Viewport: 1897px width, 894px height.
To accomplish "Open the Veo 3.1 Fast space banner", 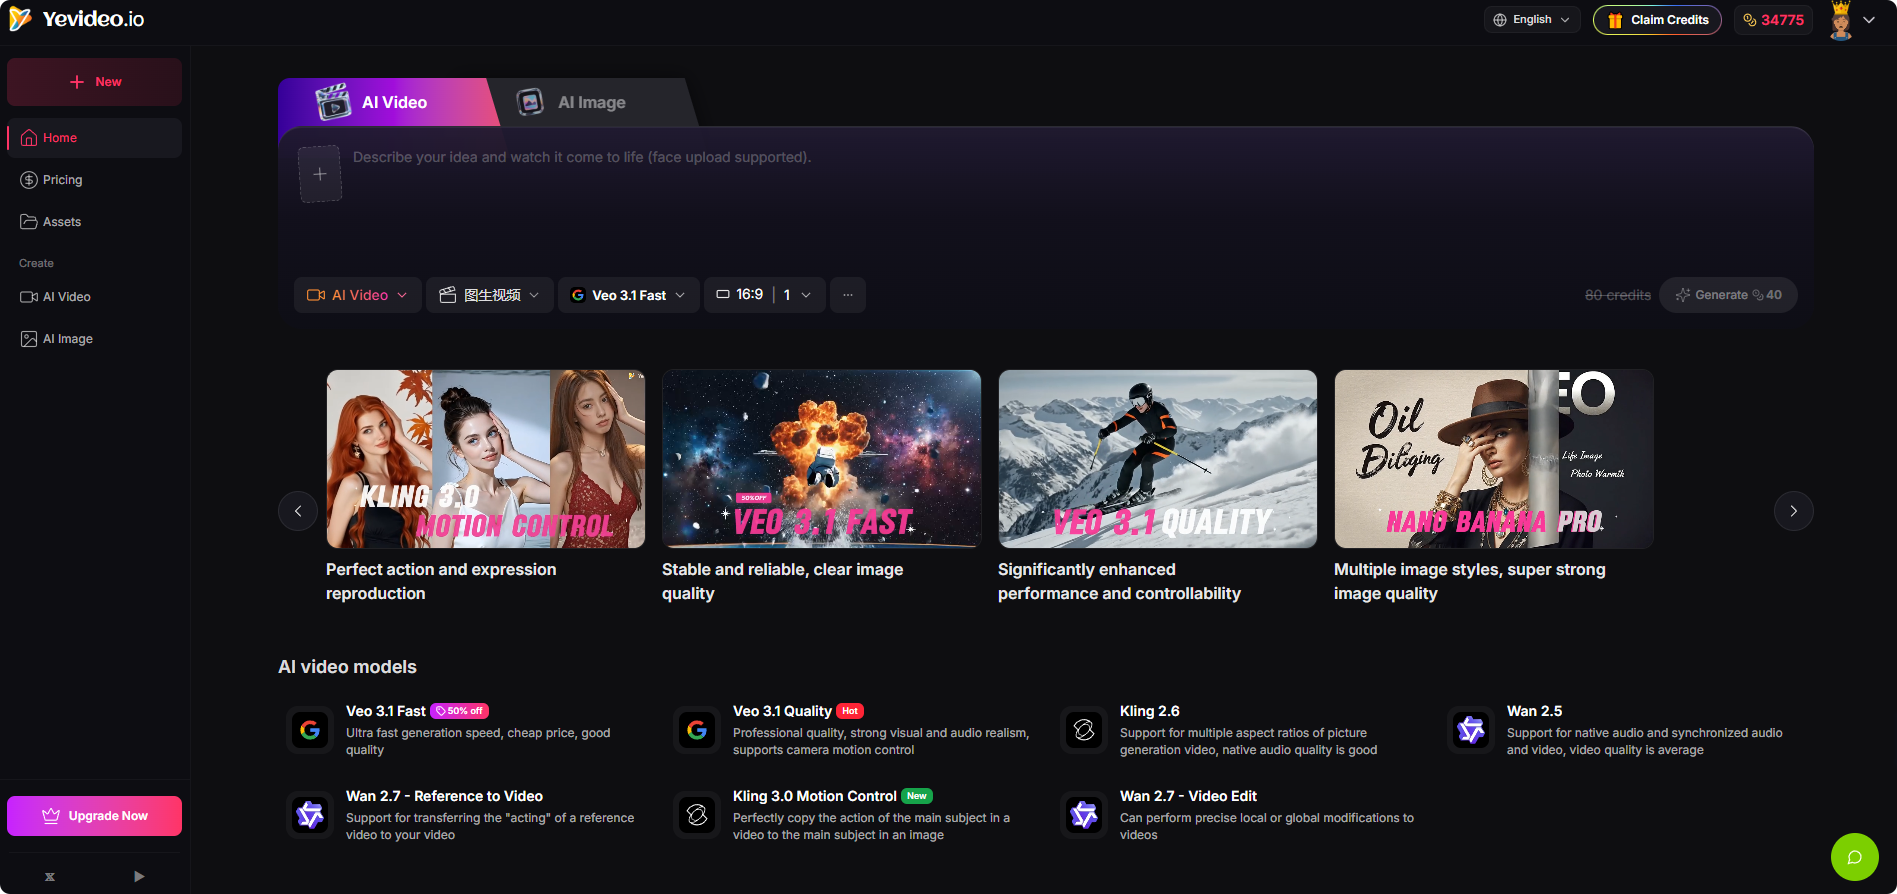I will point(822,459).
